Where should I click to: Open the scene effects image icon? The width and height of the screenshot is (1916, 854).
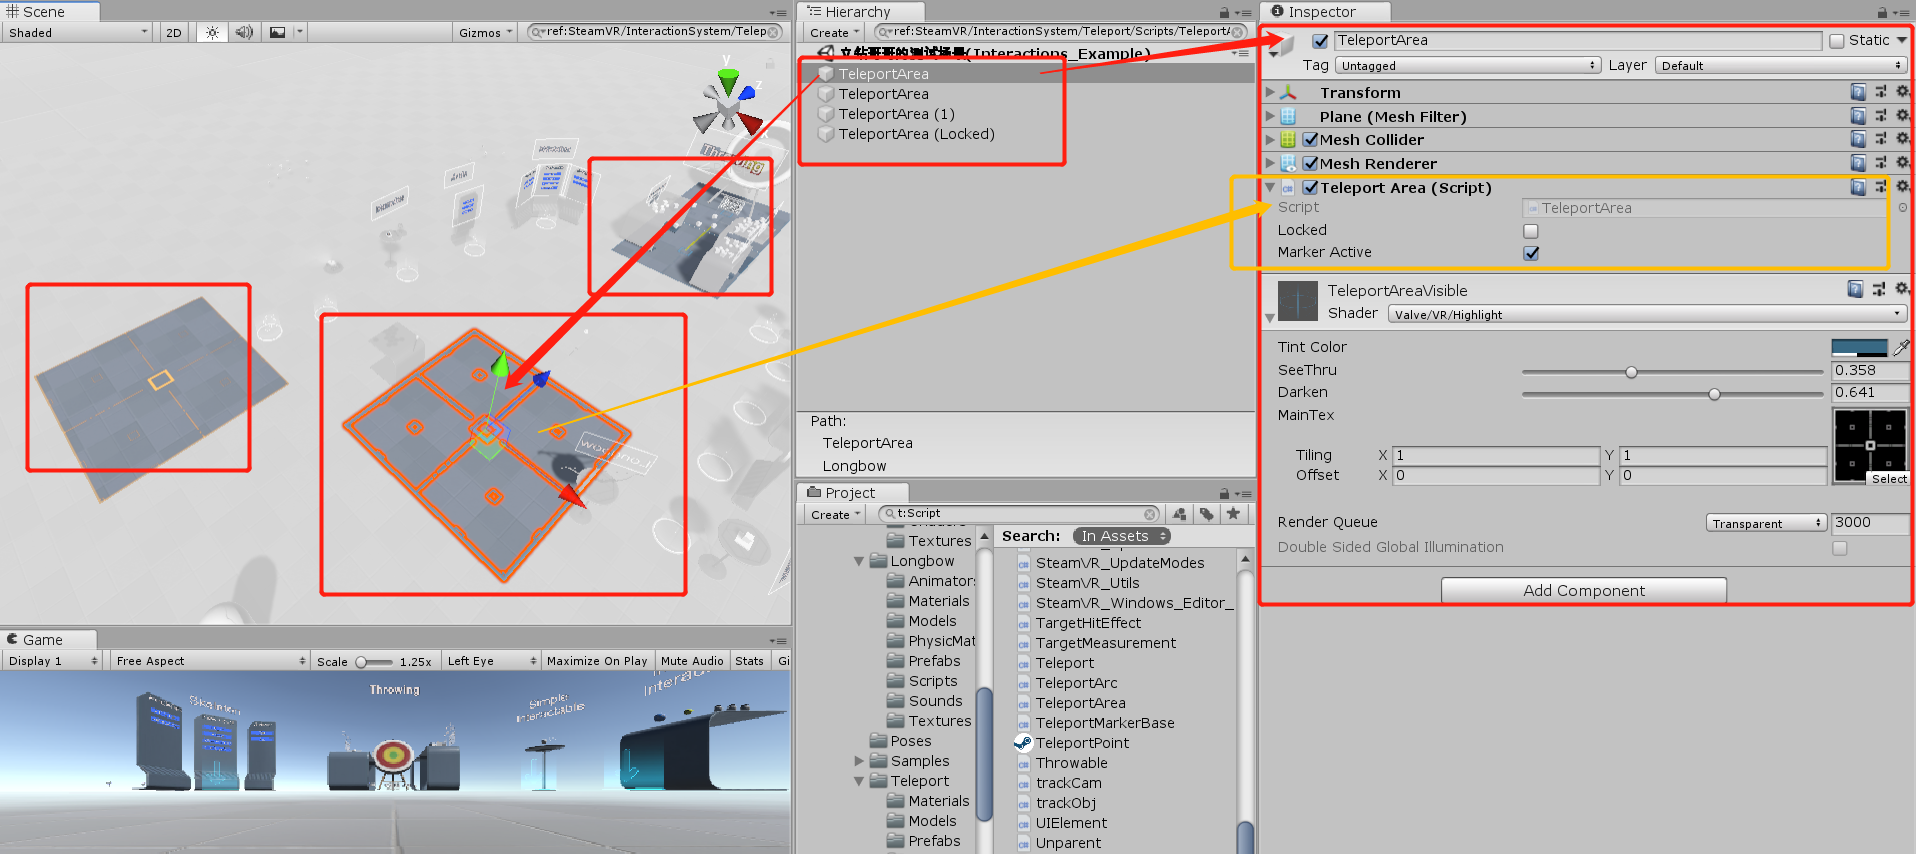click(278, 32)
